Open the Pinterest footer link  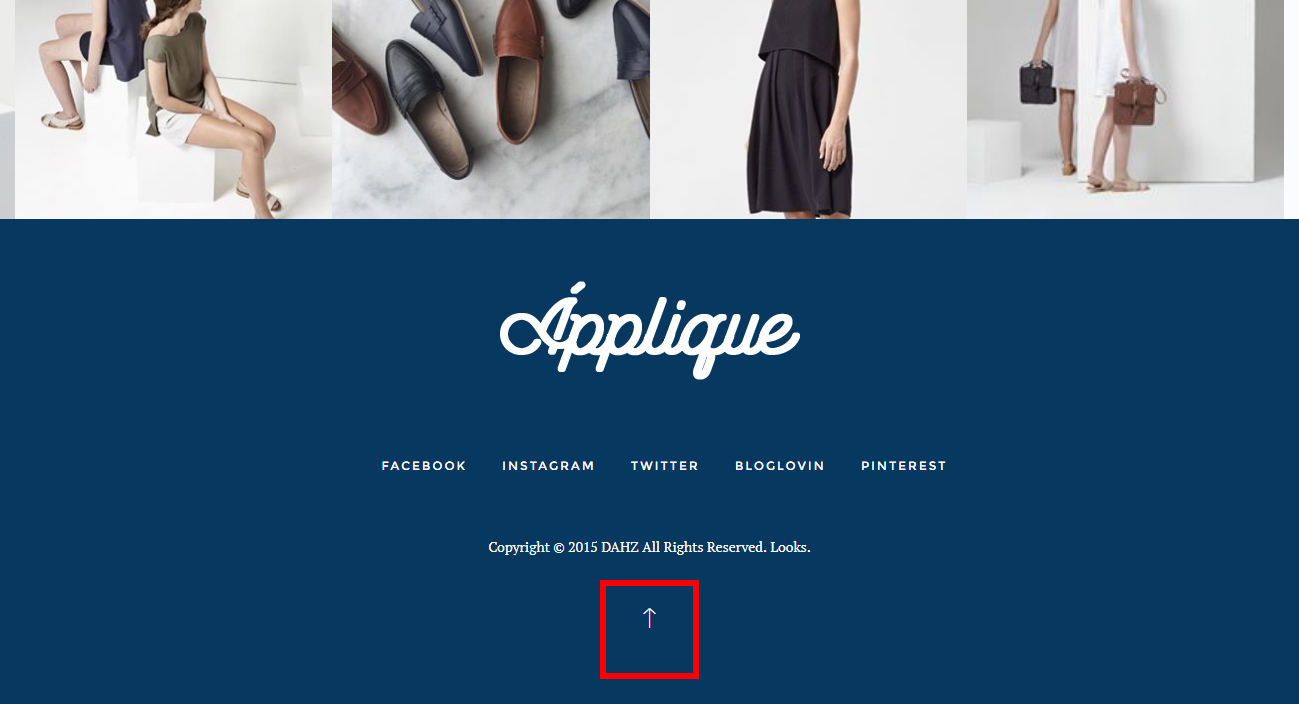(x=904, y=466)
